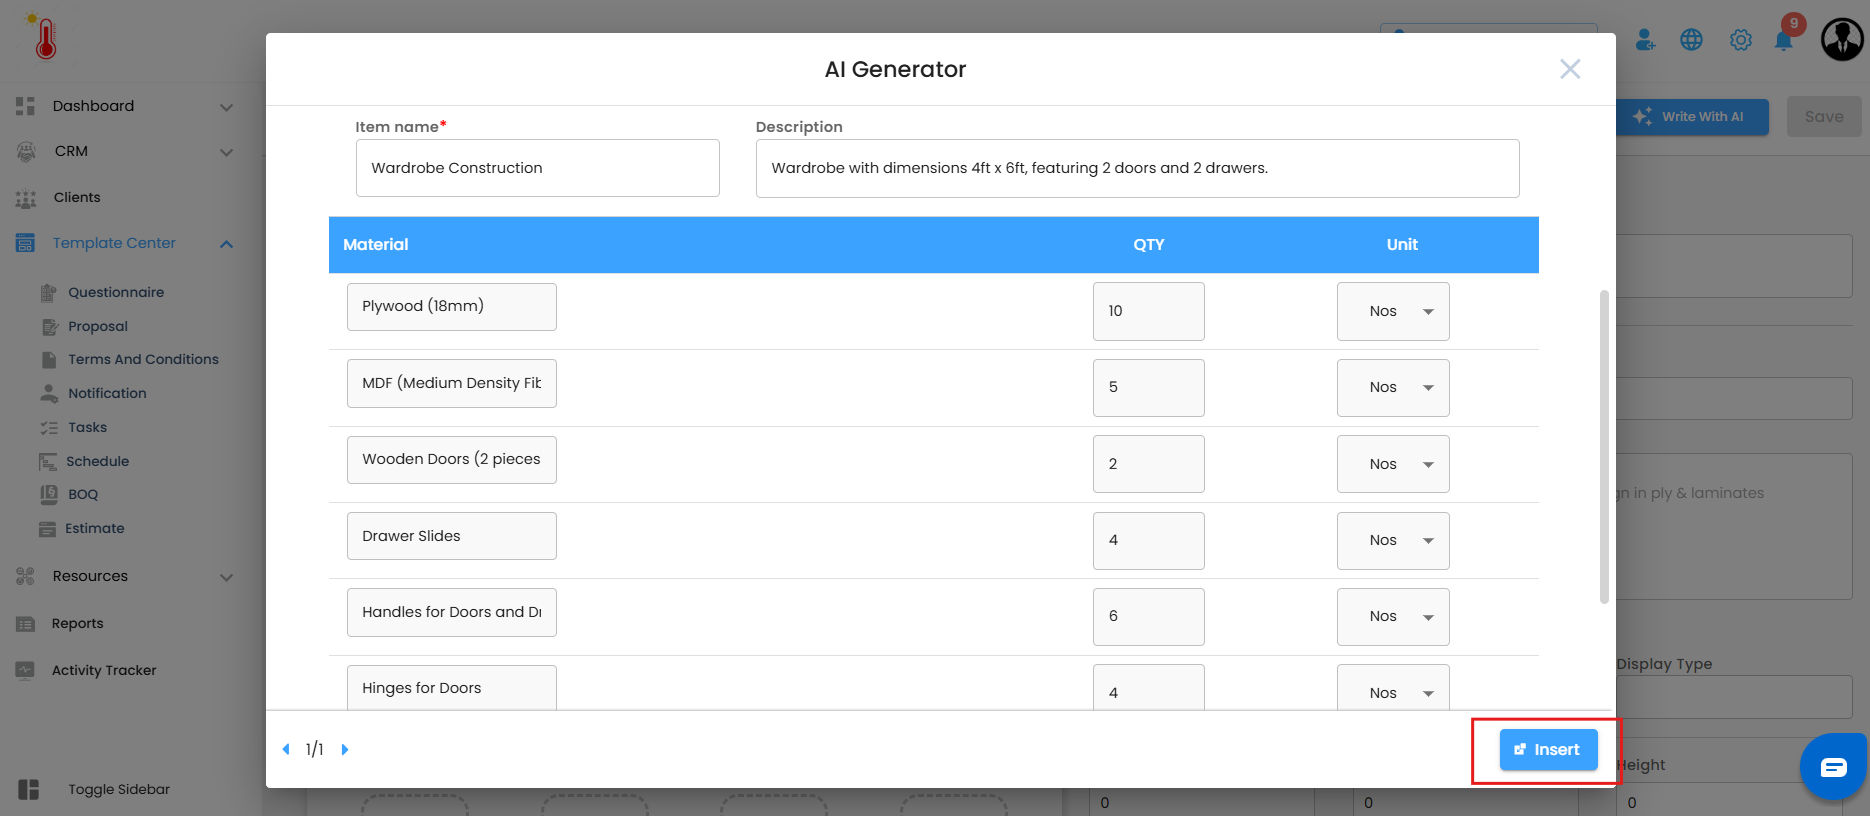This screenshot has height=816, width=1870.
Task: Click the Toggle Sidebar control
Action: 118,789
